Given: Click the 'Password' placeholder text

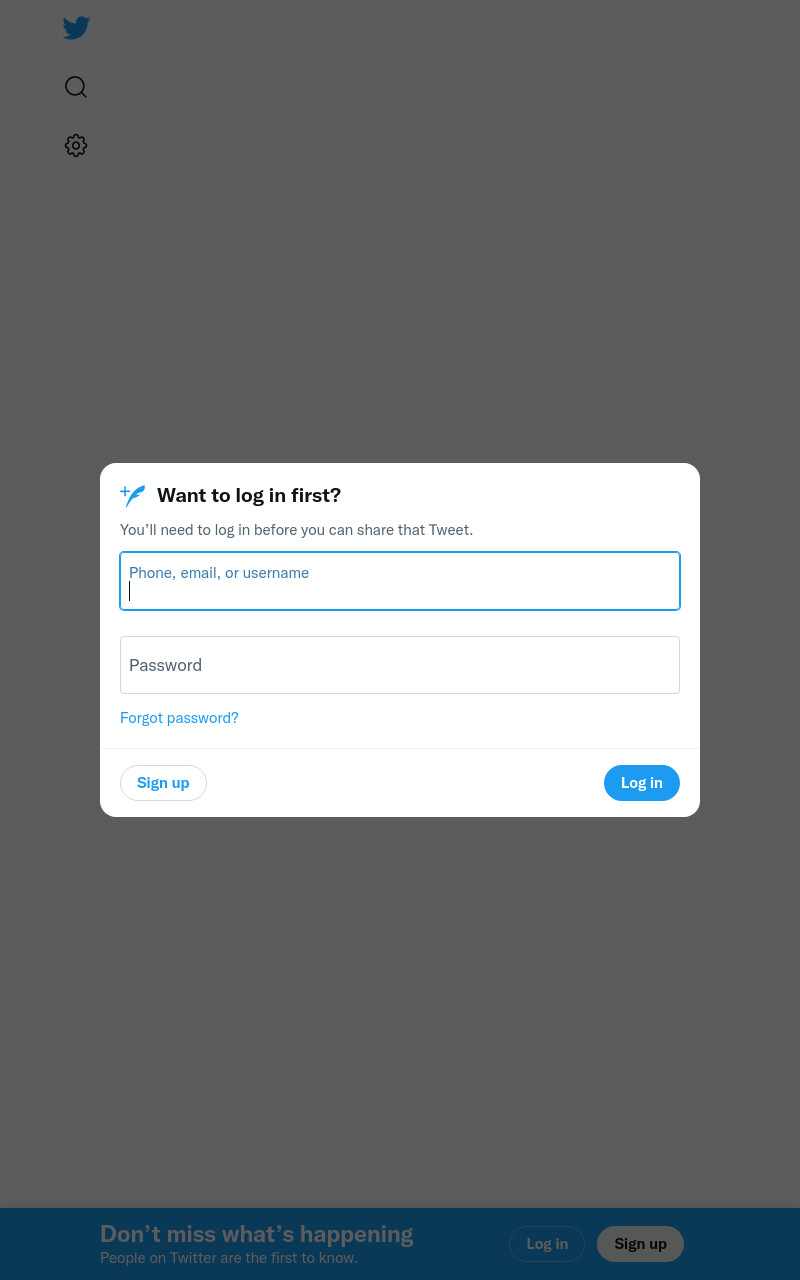Looking at the screenshot, I should click(165, 665).
